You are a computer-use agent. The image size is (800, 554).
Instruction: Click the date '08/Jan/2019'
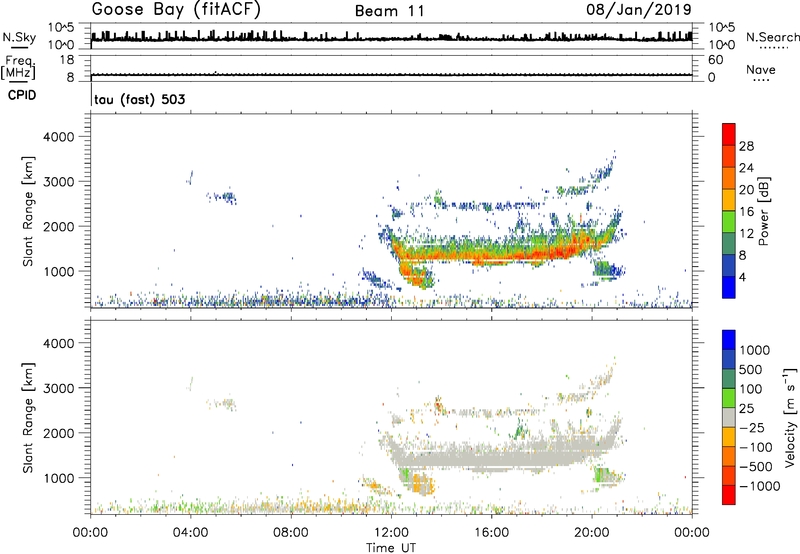tap(639, 9)
